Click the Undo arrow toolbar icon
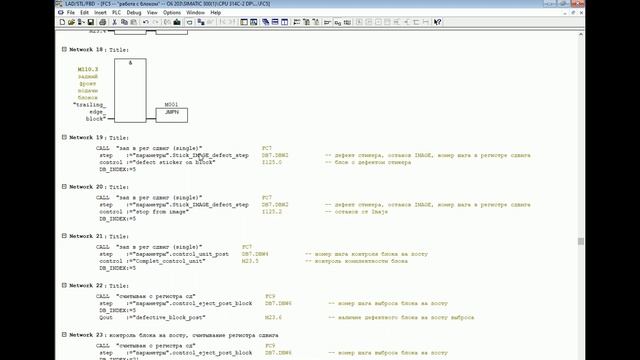This screenshot has height=360, width=640. pos(146,22)
